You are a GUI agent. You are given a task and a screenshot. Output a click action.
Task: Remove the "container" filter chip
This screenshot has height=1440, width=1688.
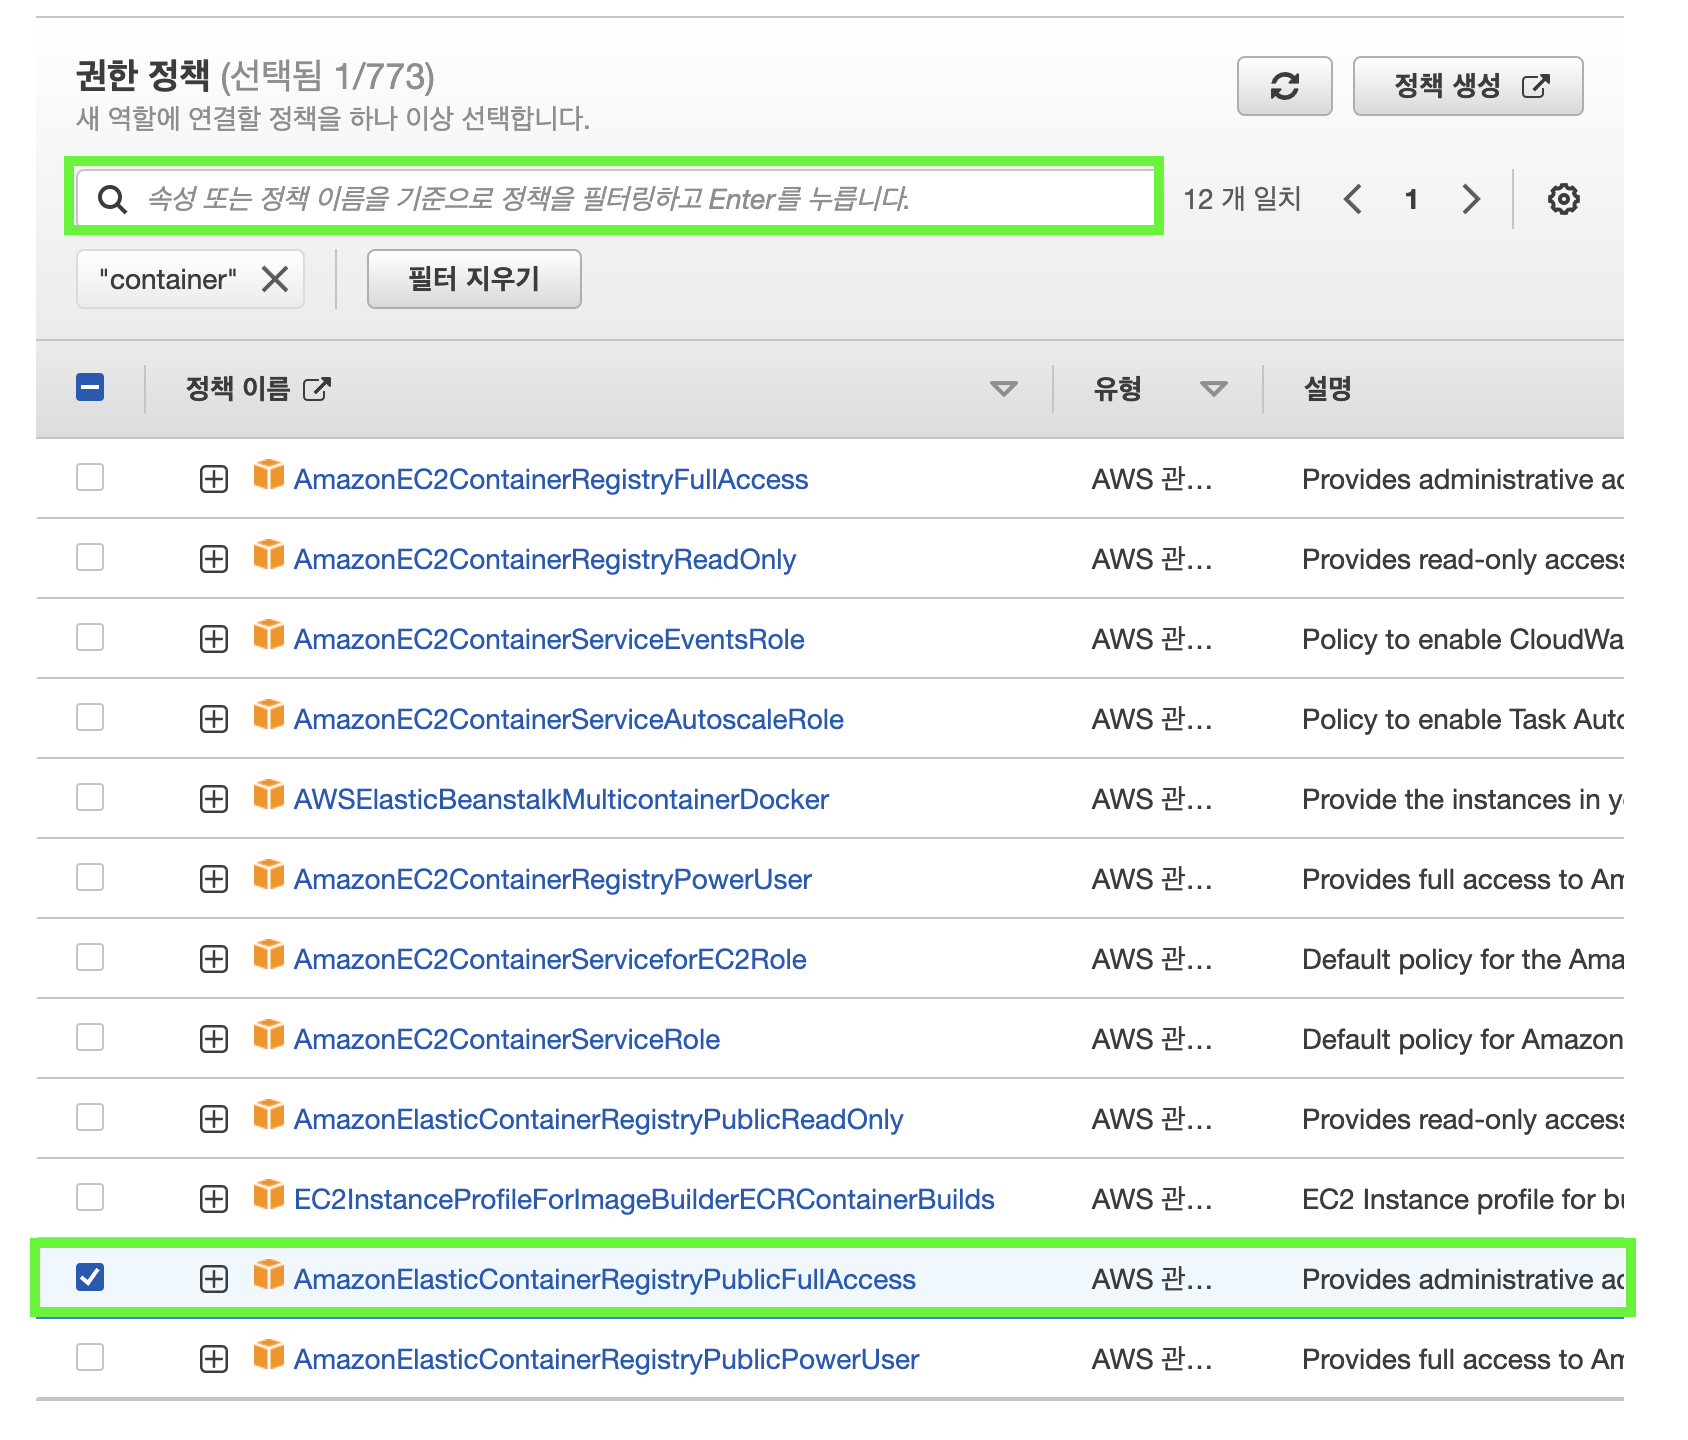click(275, 279)
